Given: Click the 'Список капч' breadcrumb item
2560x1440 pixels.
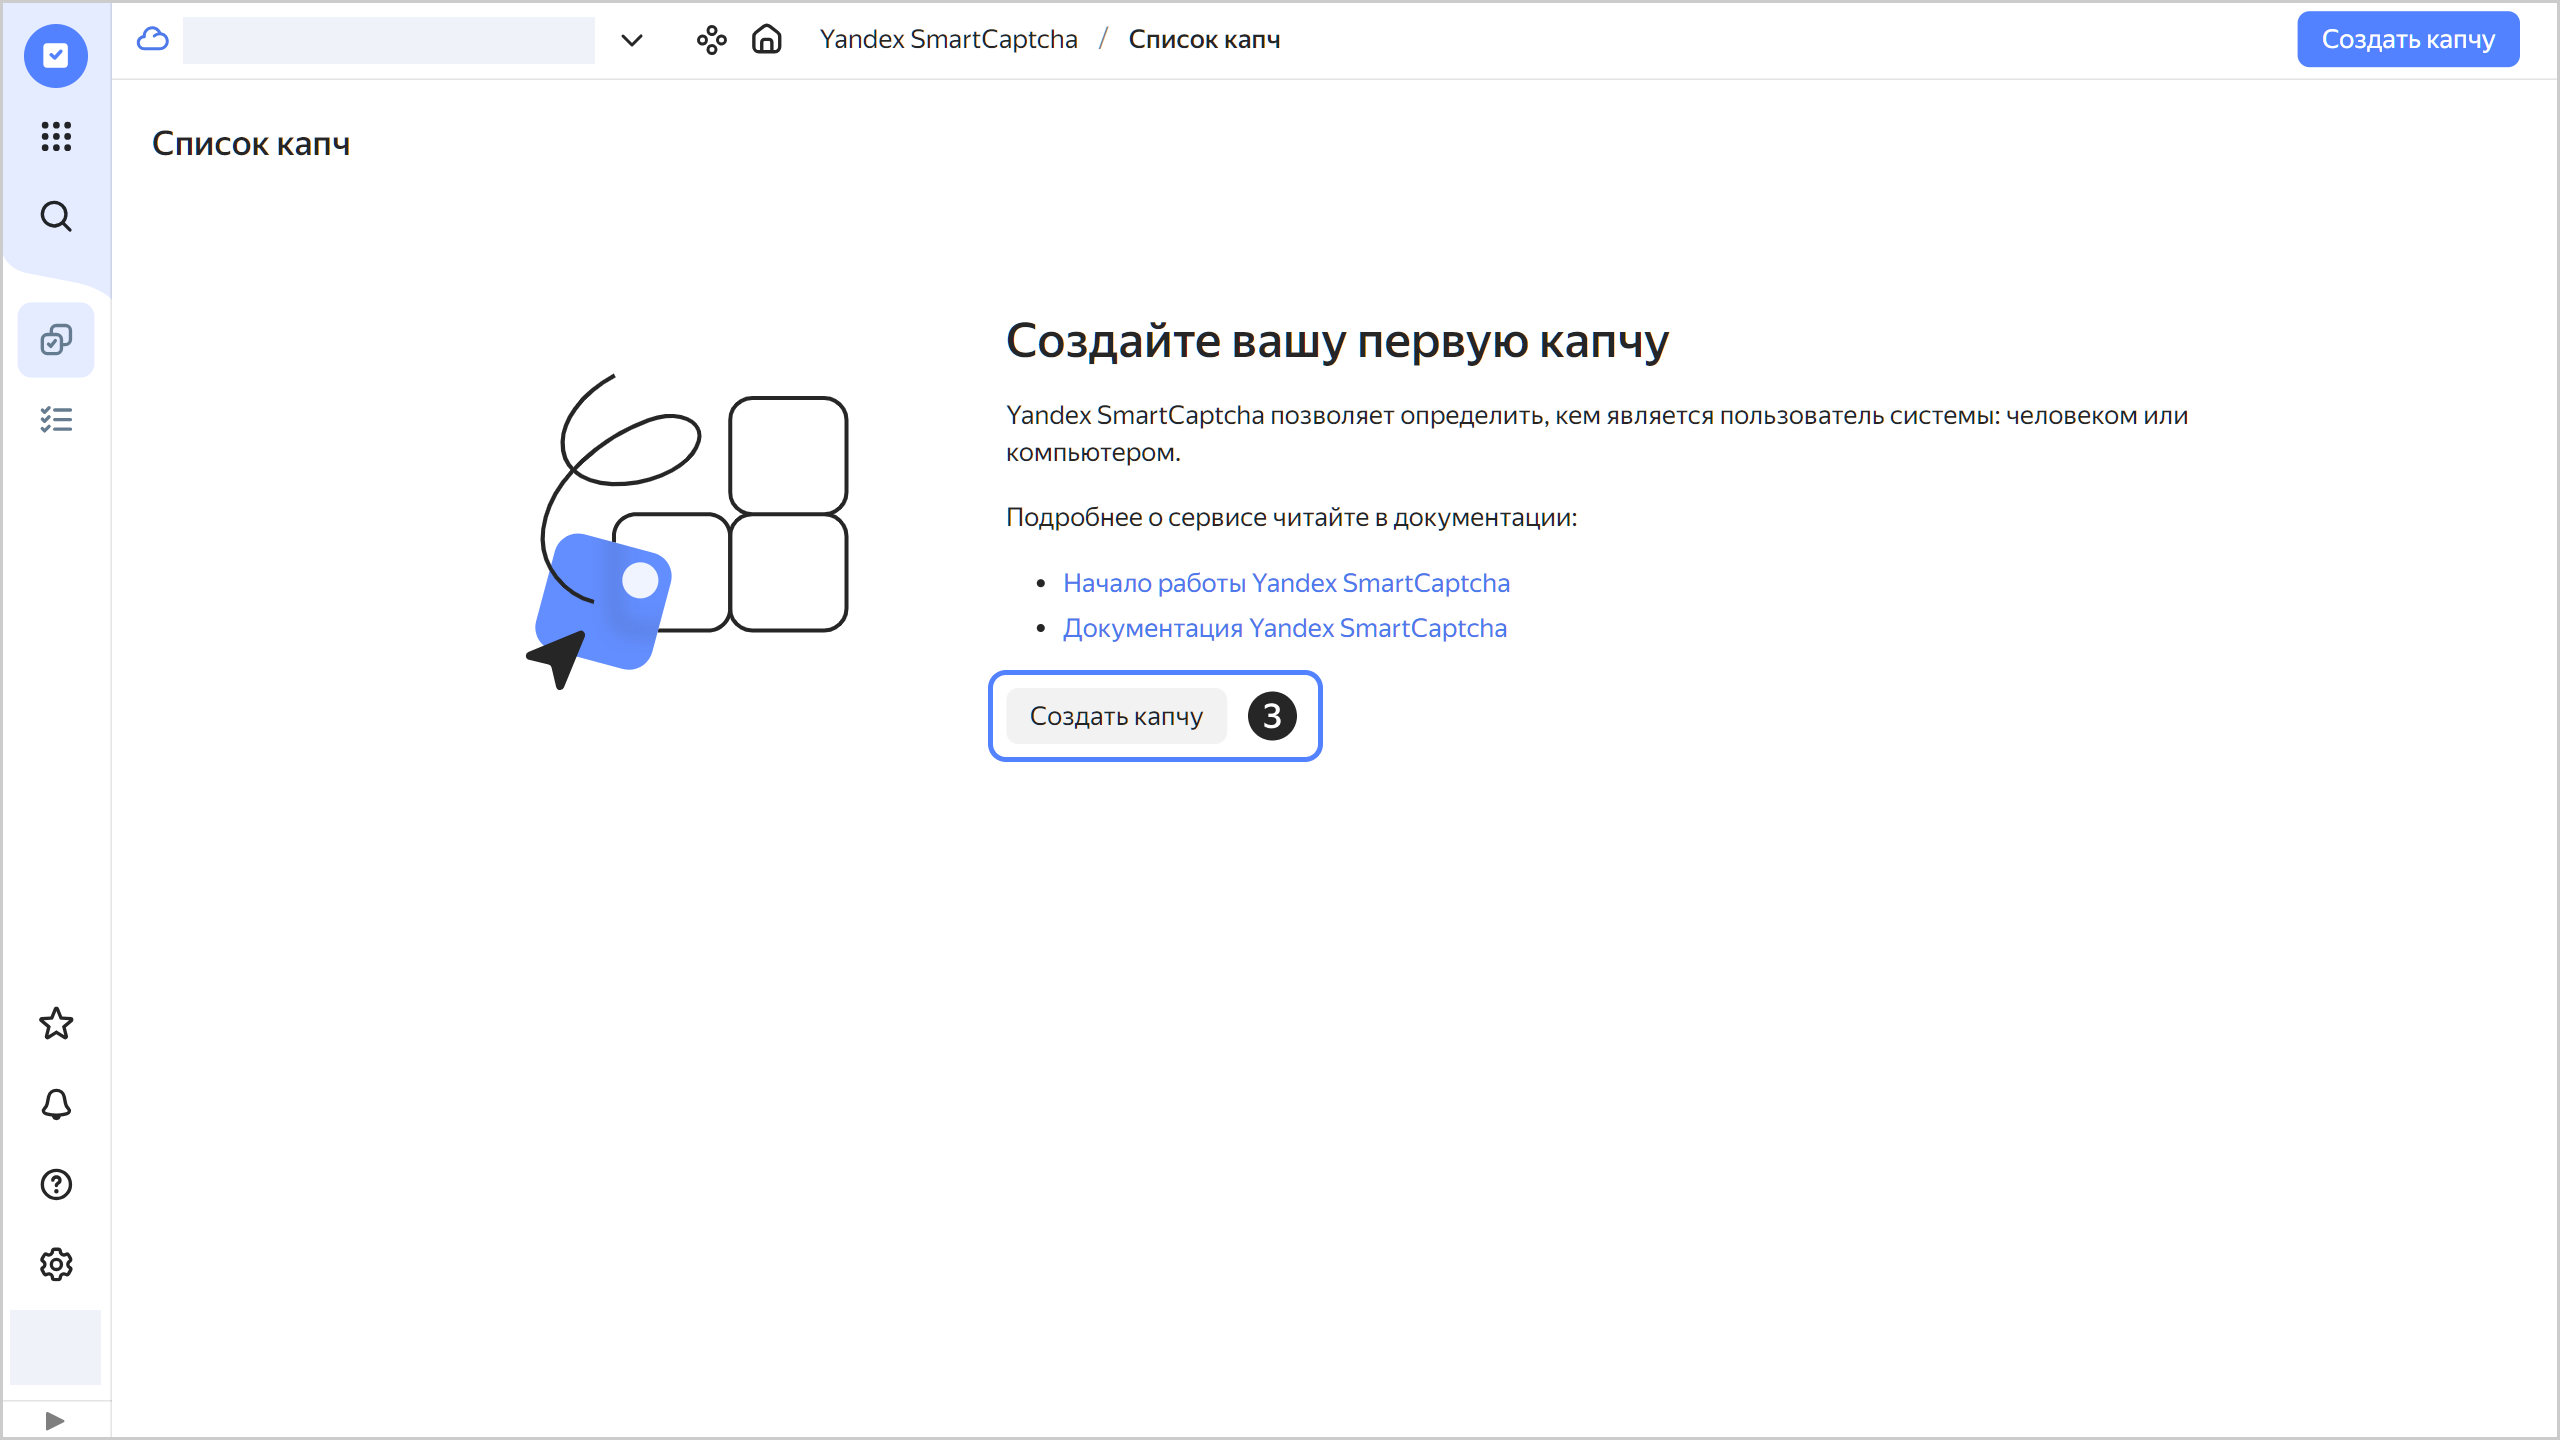Looking at the screenshot, I should [x=1204, y=40].
